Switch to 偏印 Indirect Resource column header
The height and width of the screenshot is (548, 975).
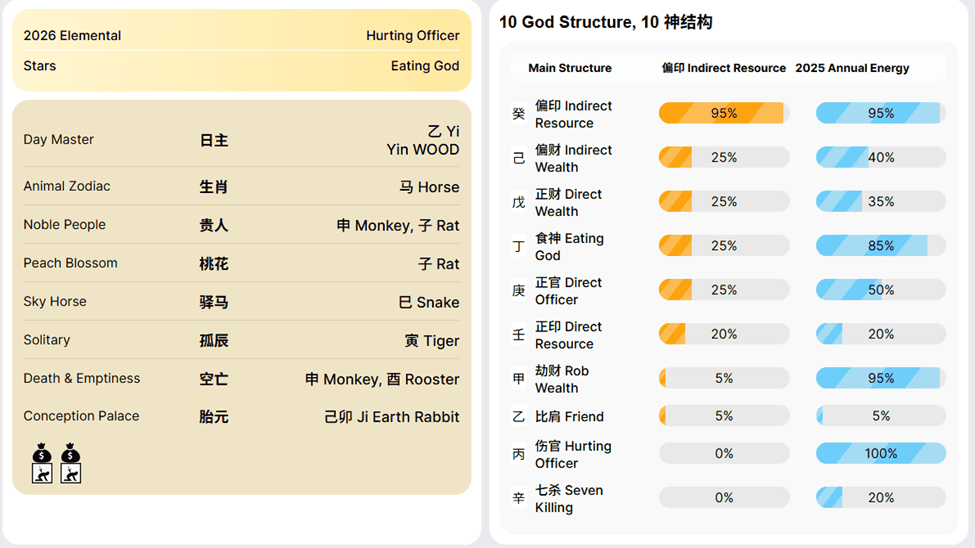click(x=724, y=68)
